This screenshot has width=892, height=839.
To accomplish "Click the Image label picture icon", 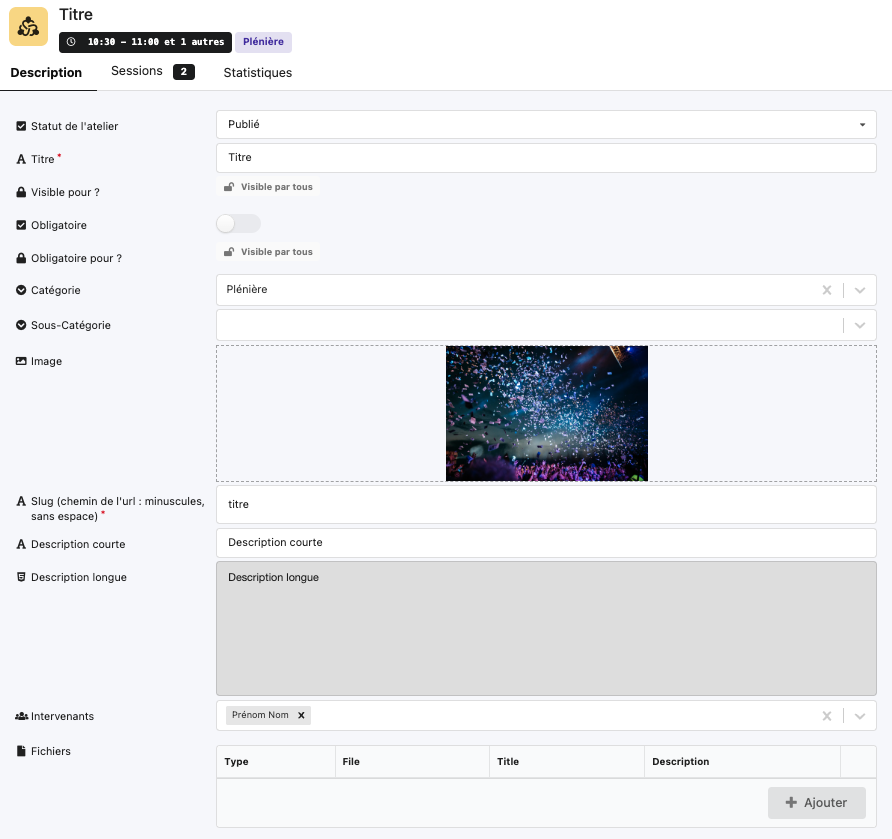I will coord(21,361).
